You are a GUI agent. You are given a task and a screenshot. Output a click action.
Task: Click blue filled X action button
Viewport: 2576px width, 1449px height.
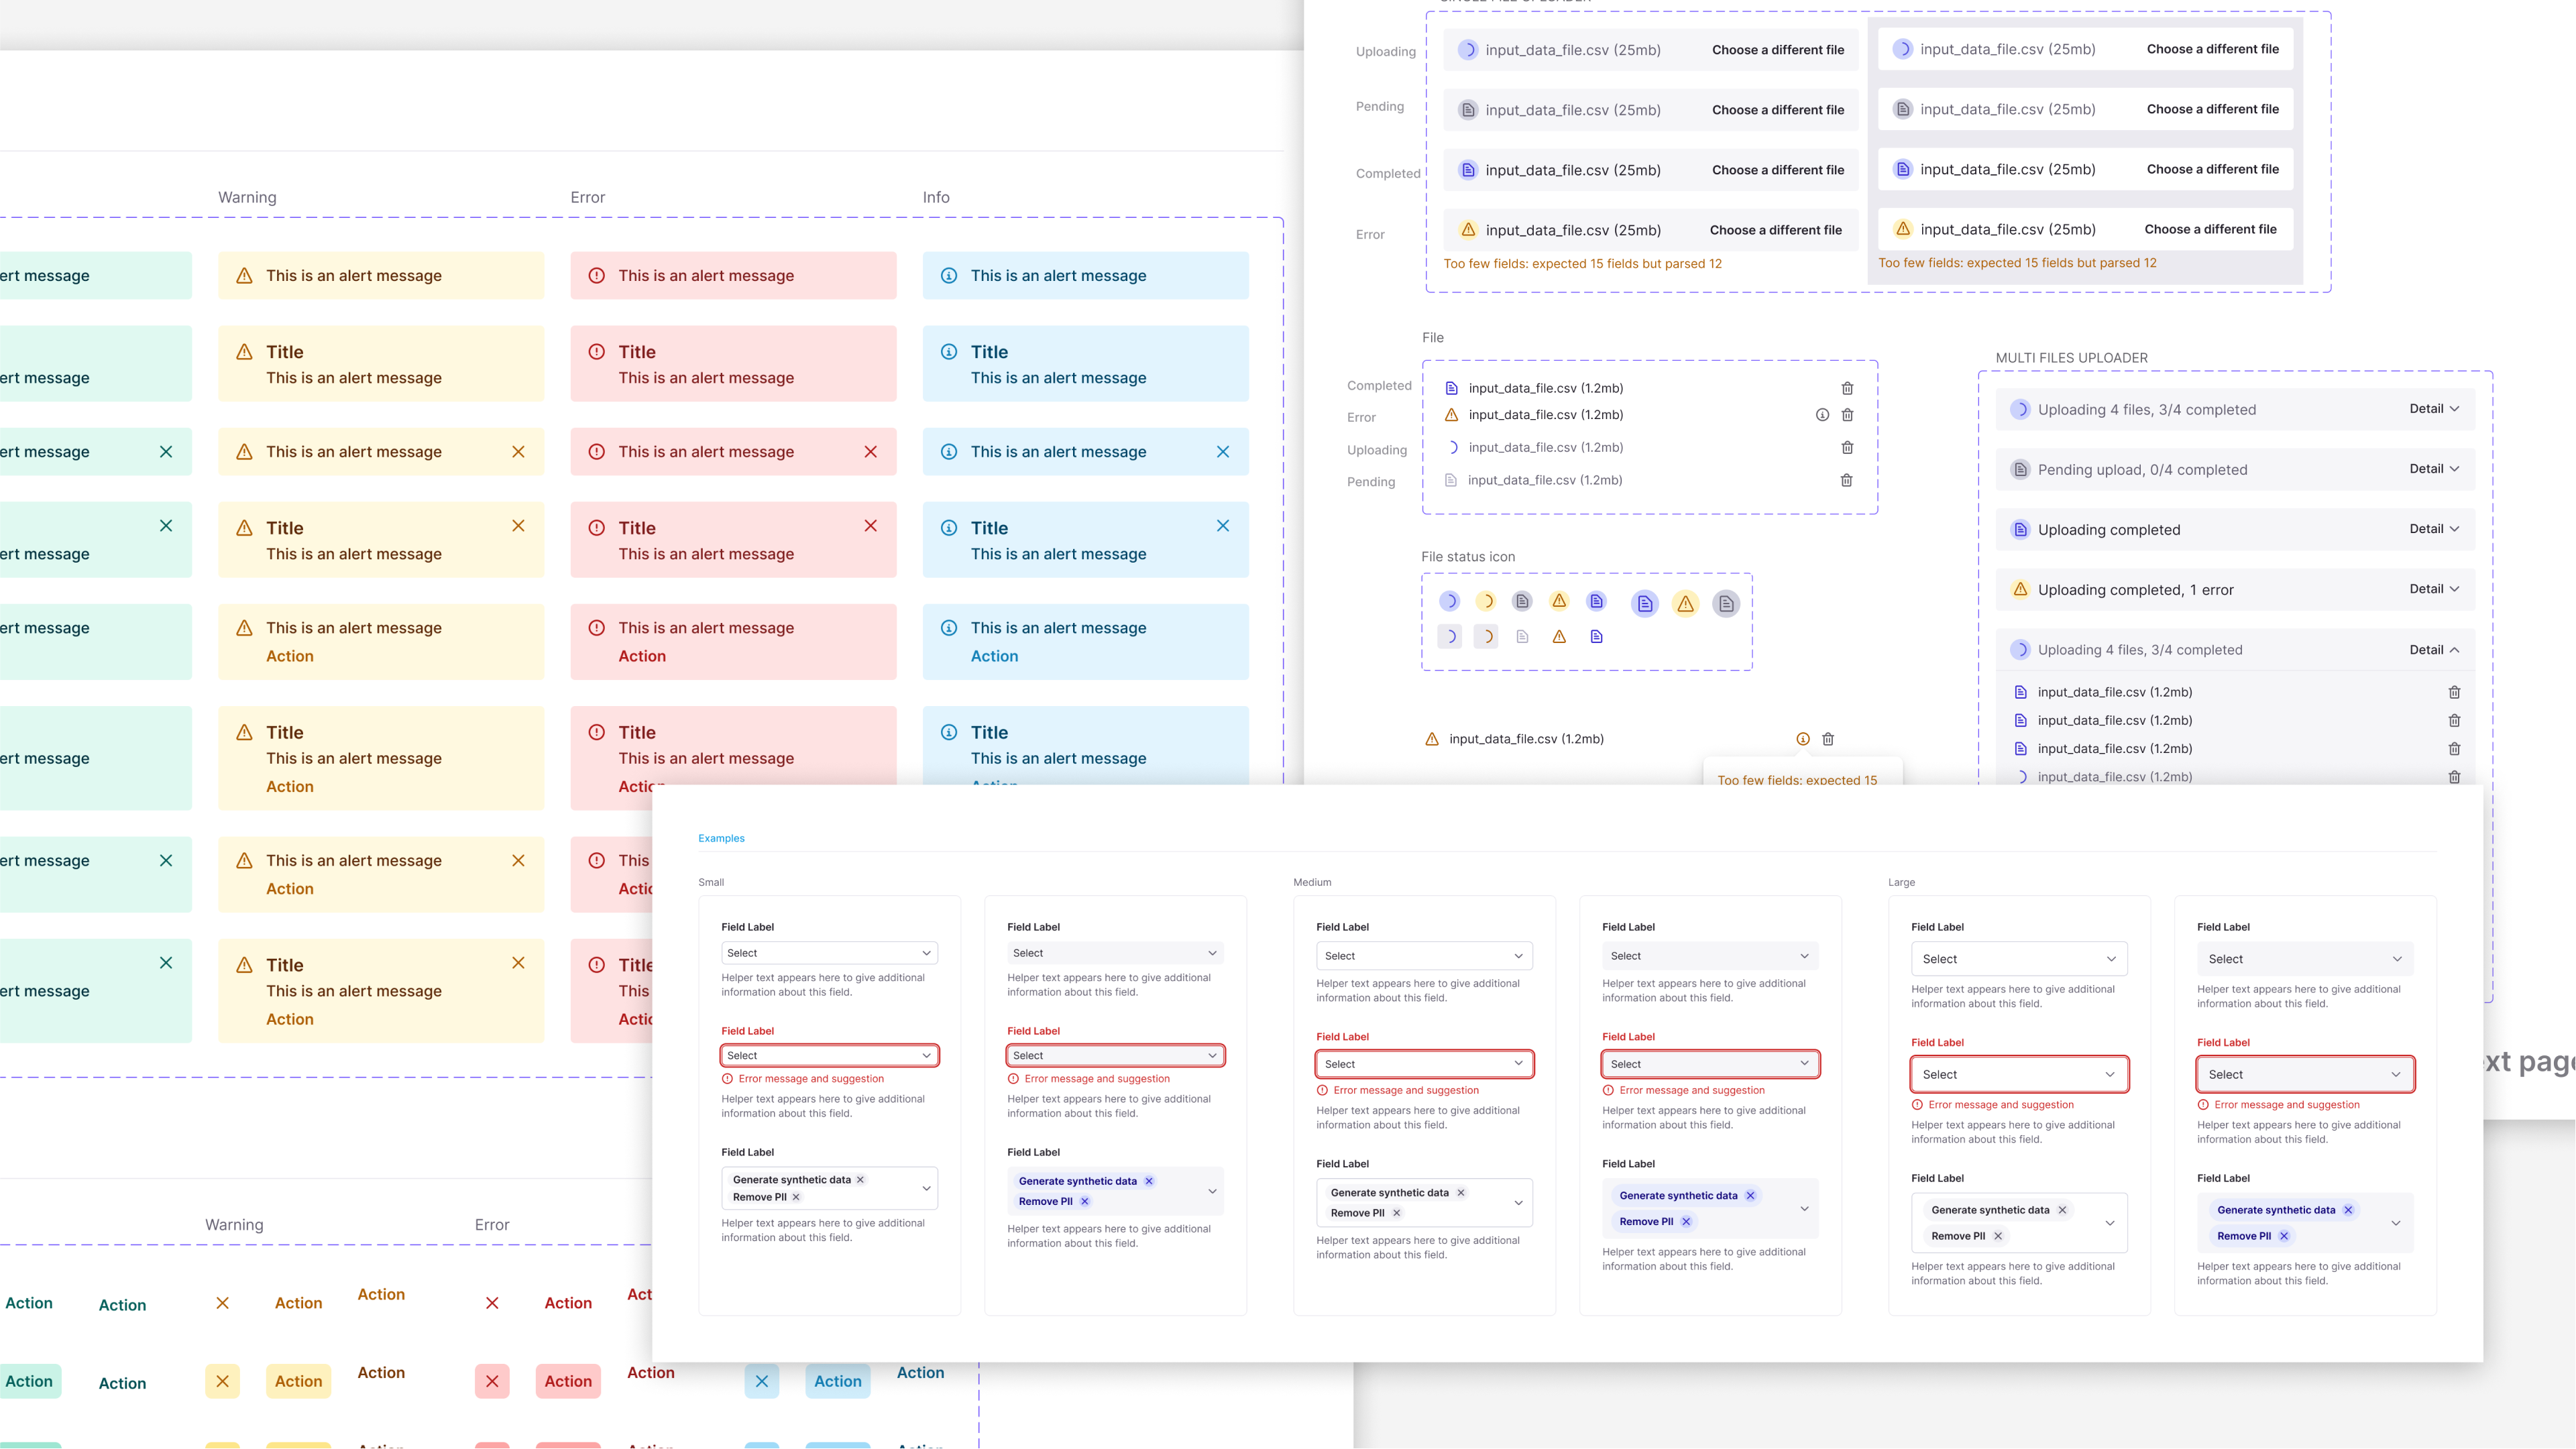point(761,1381)
